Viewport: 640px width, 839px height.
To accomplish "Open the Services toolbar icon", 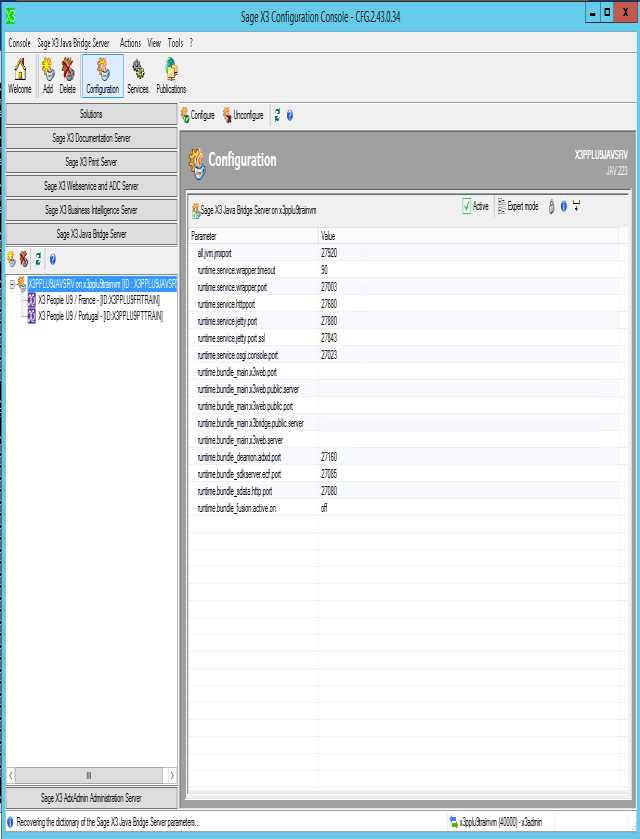I will (137, 70).
